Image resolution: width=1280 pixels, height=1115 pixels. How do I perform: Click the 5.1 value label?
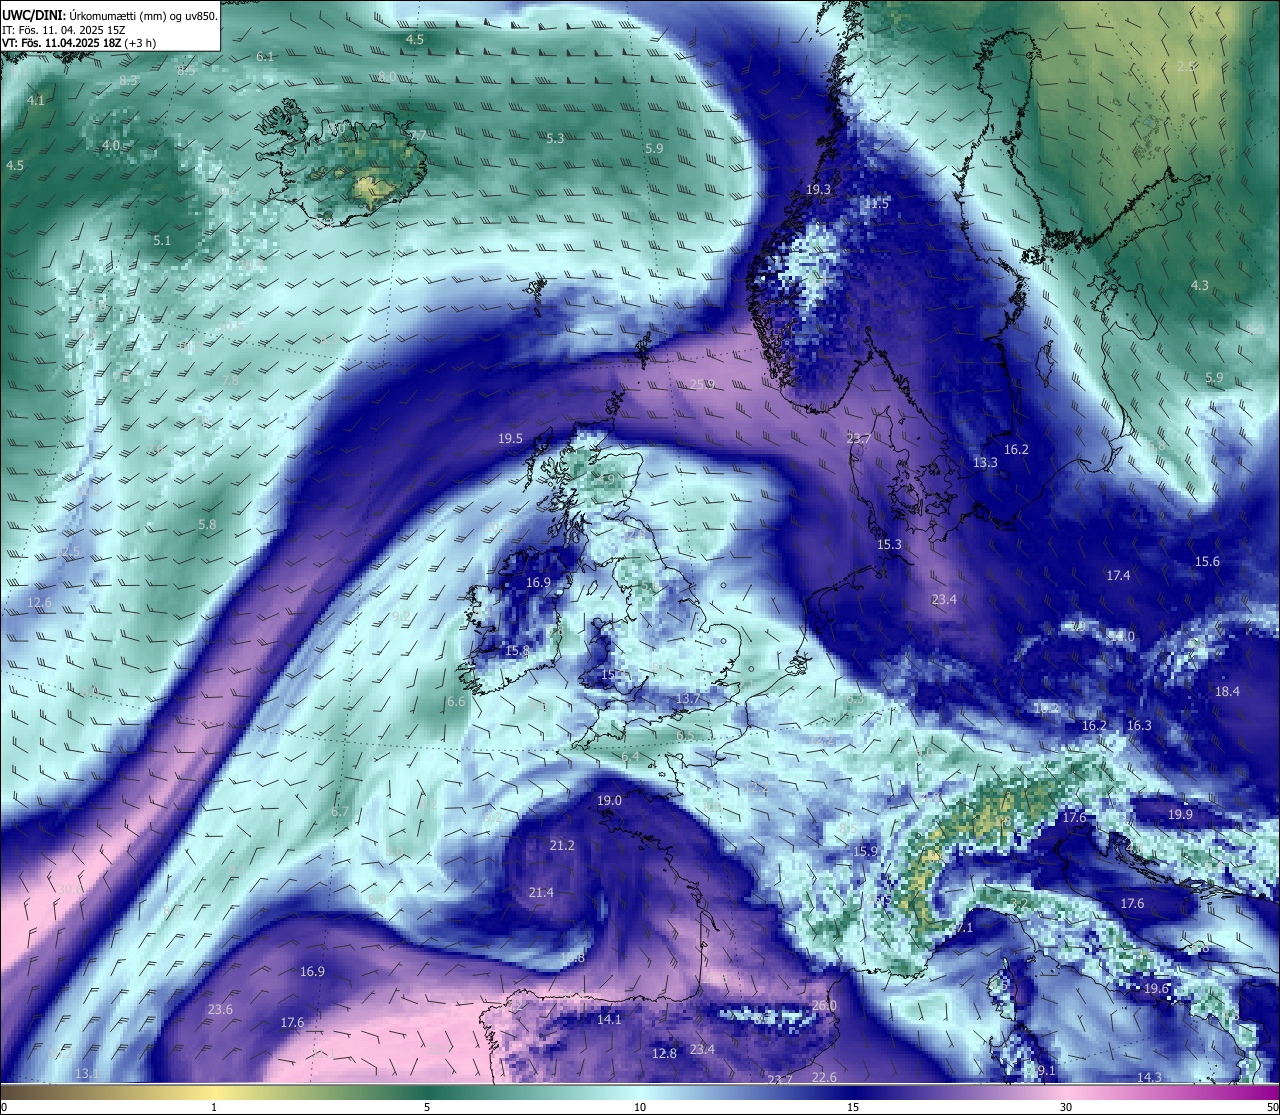[162, 240]
